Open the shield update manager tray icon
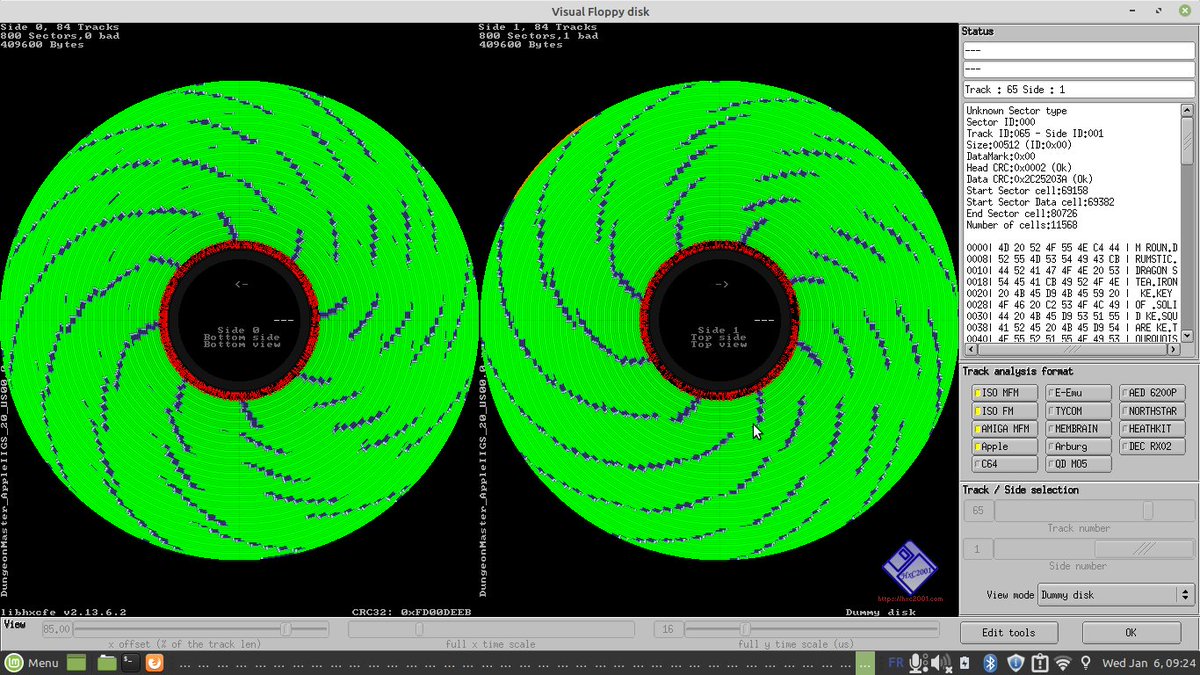1200x675 pixels. [1015, 663]
